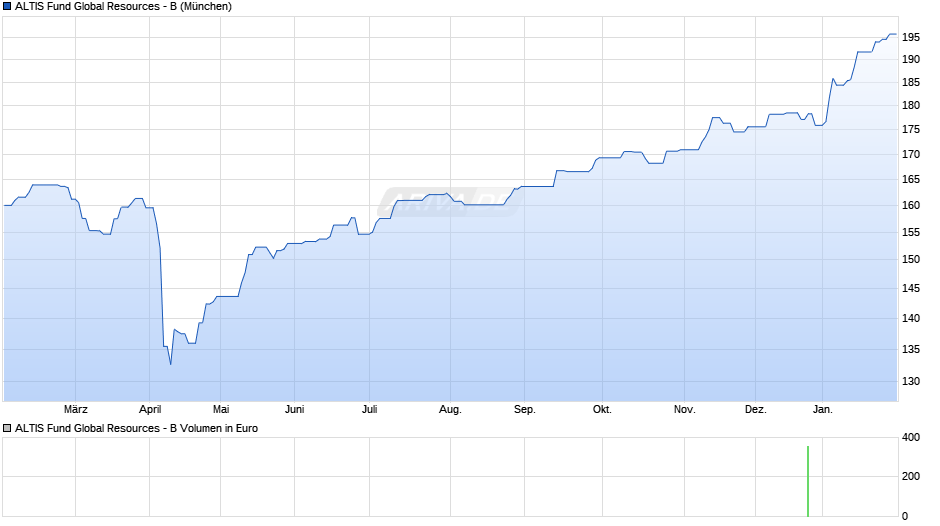The image size is (940, 526).
Task: Click the 140 price axis value
Action: tap(911, 318)
